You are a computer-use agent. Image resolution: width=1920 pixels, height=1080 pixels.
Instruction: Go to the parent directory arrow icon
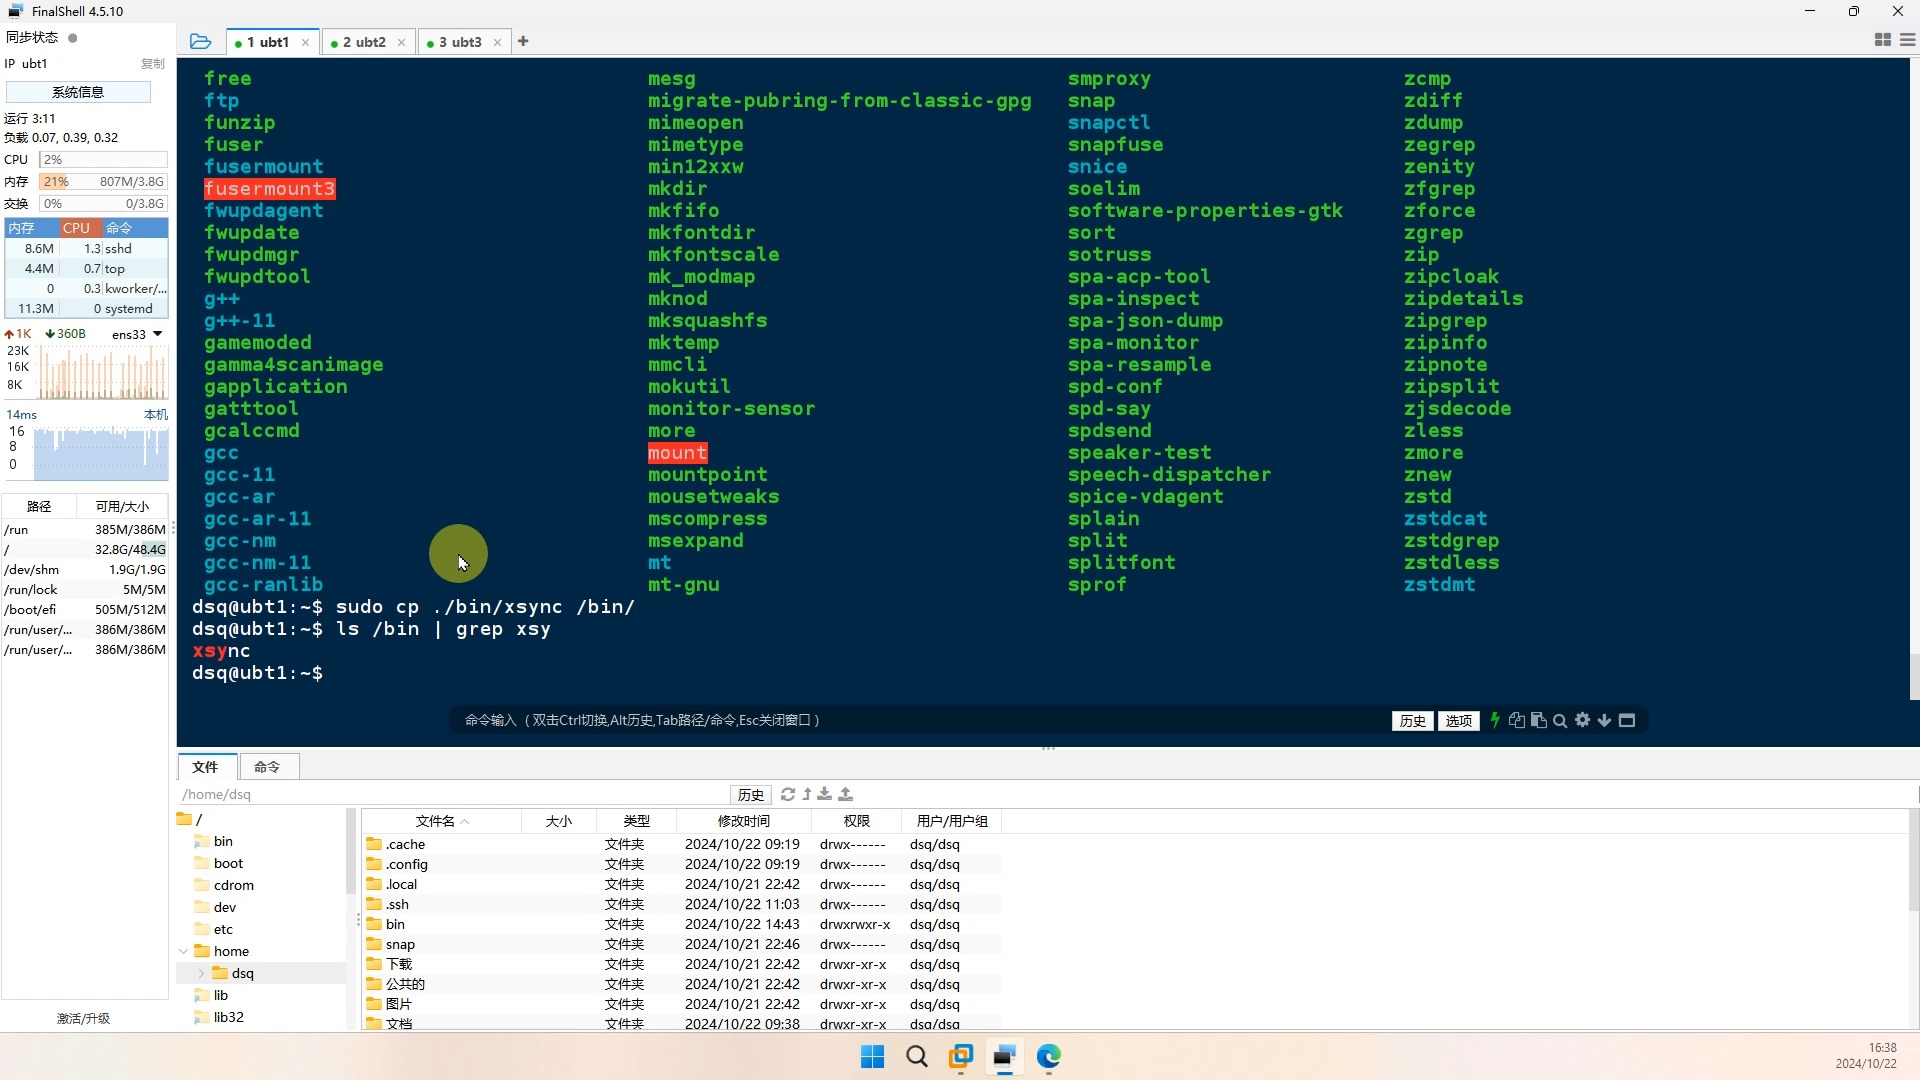[x=807, y=794]
